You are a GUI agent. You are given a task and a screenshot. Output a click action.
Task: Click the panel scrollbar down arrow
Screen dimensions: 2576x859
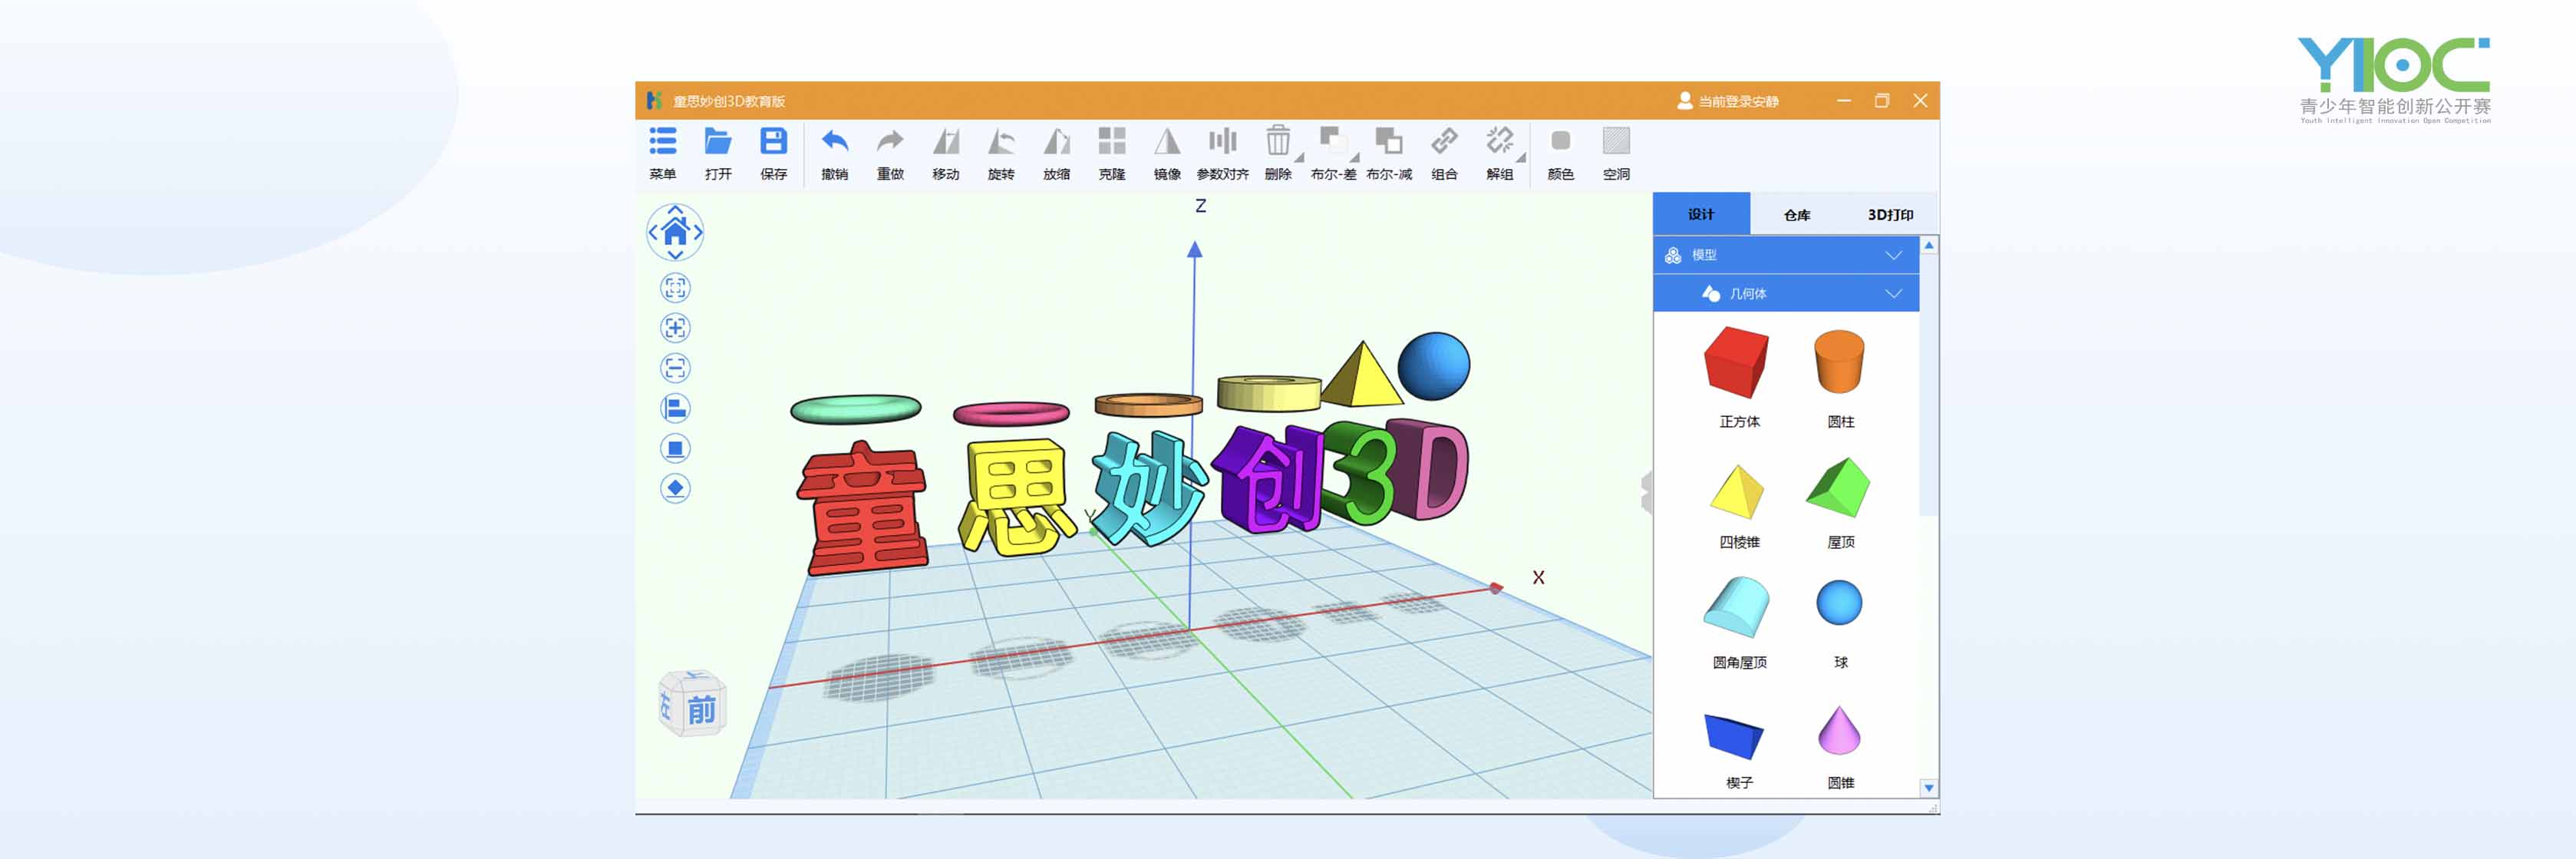1928,788
